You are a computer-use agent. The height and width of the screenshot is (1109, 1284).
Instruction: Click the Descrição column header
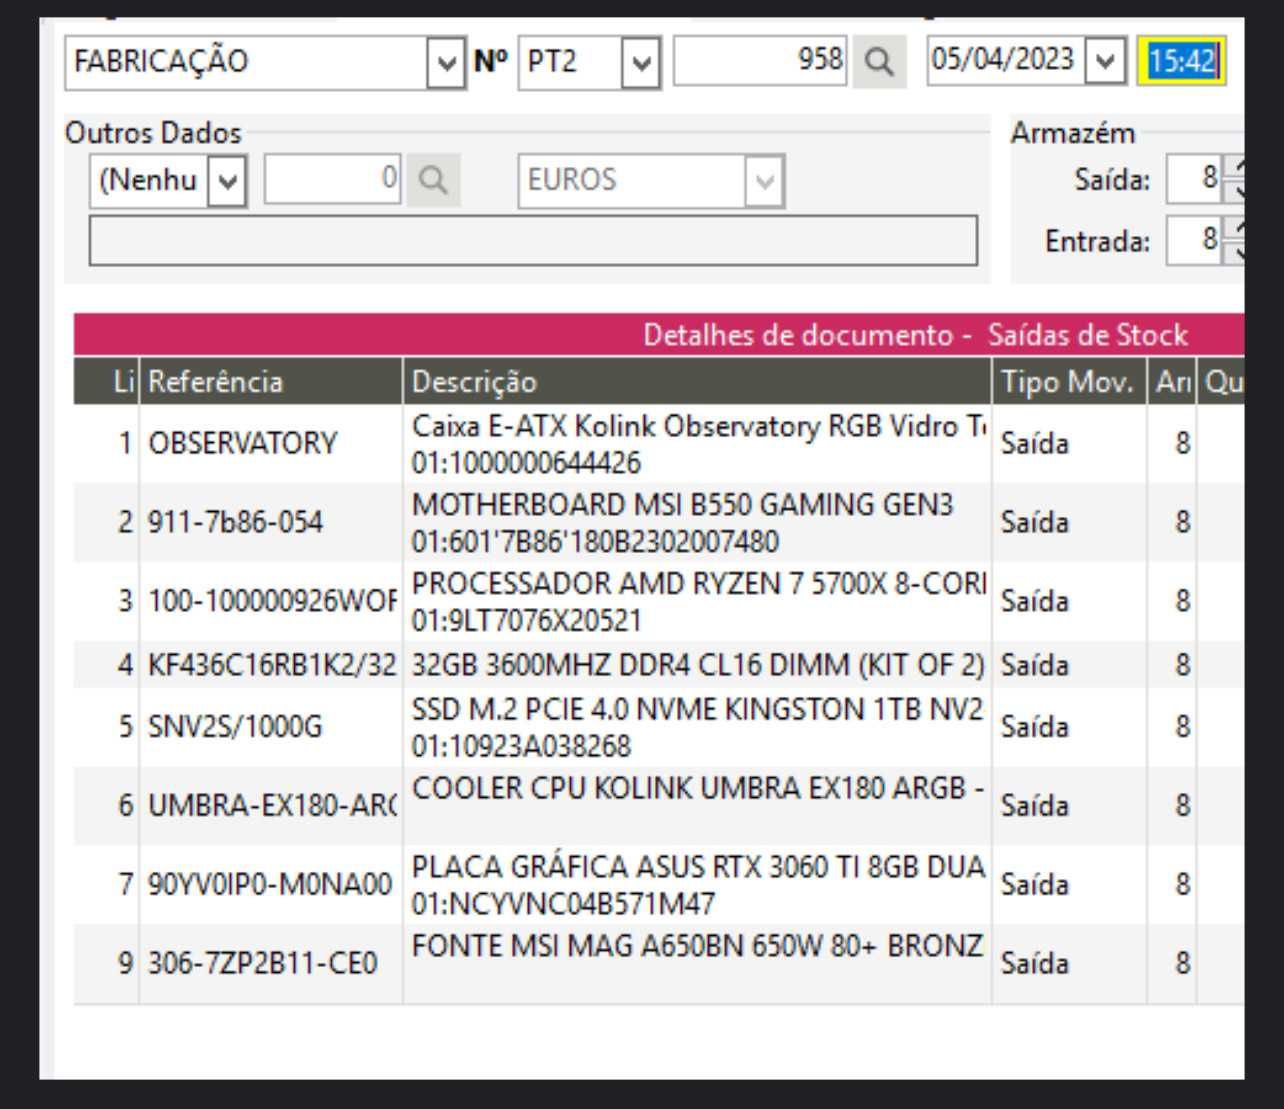click(697, 381)
